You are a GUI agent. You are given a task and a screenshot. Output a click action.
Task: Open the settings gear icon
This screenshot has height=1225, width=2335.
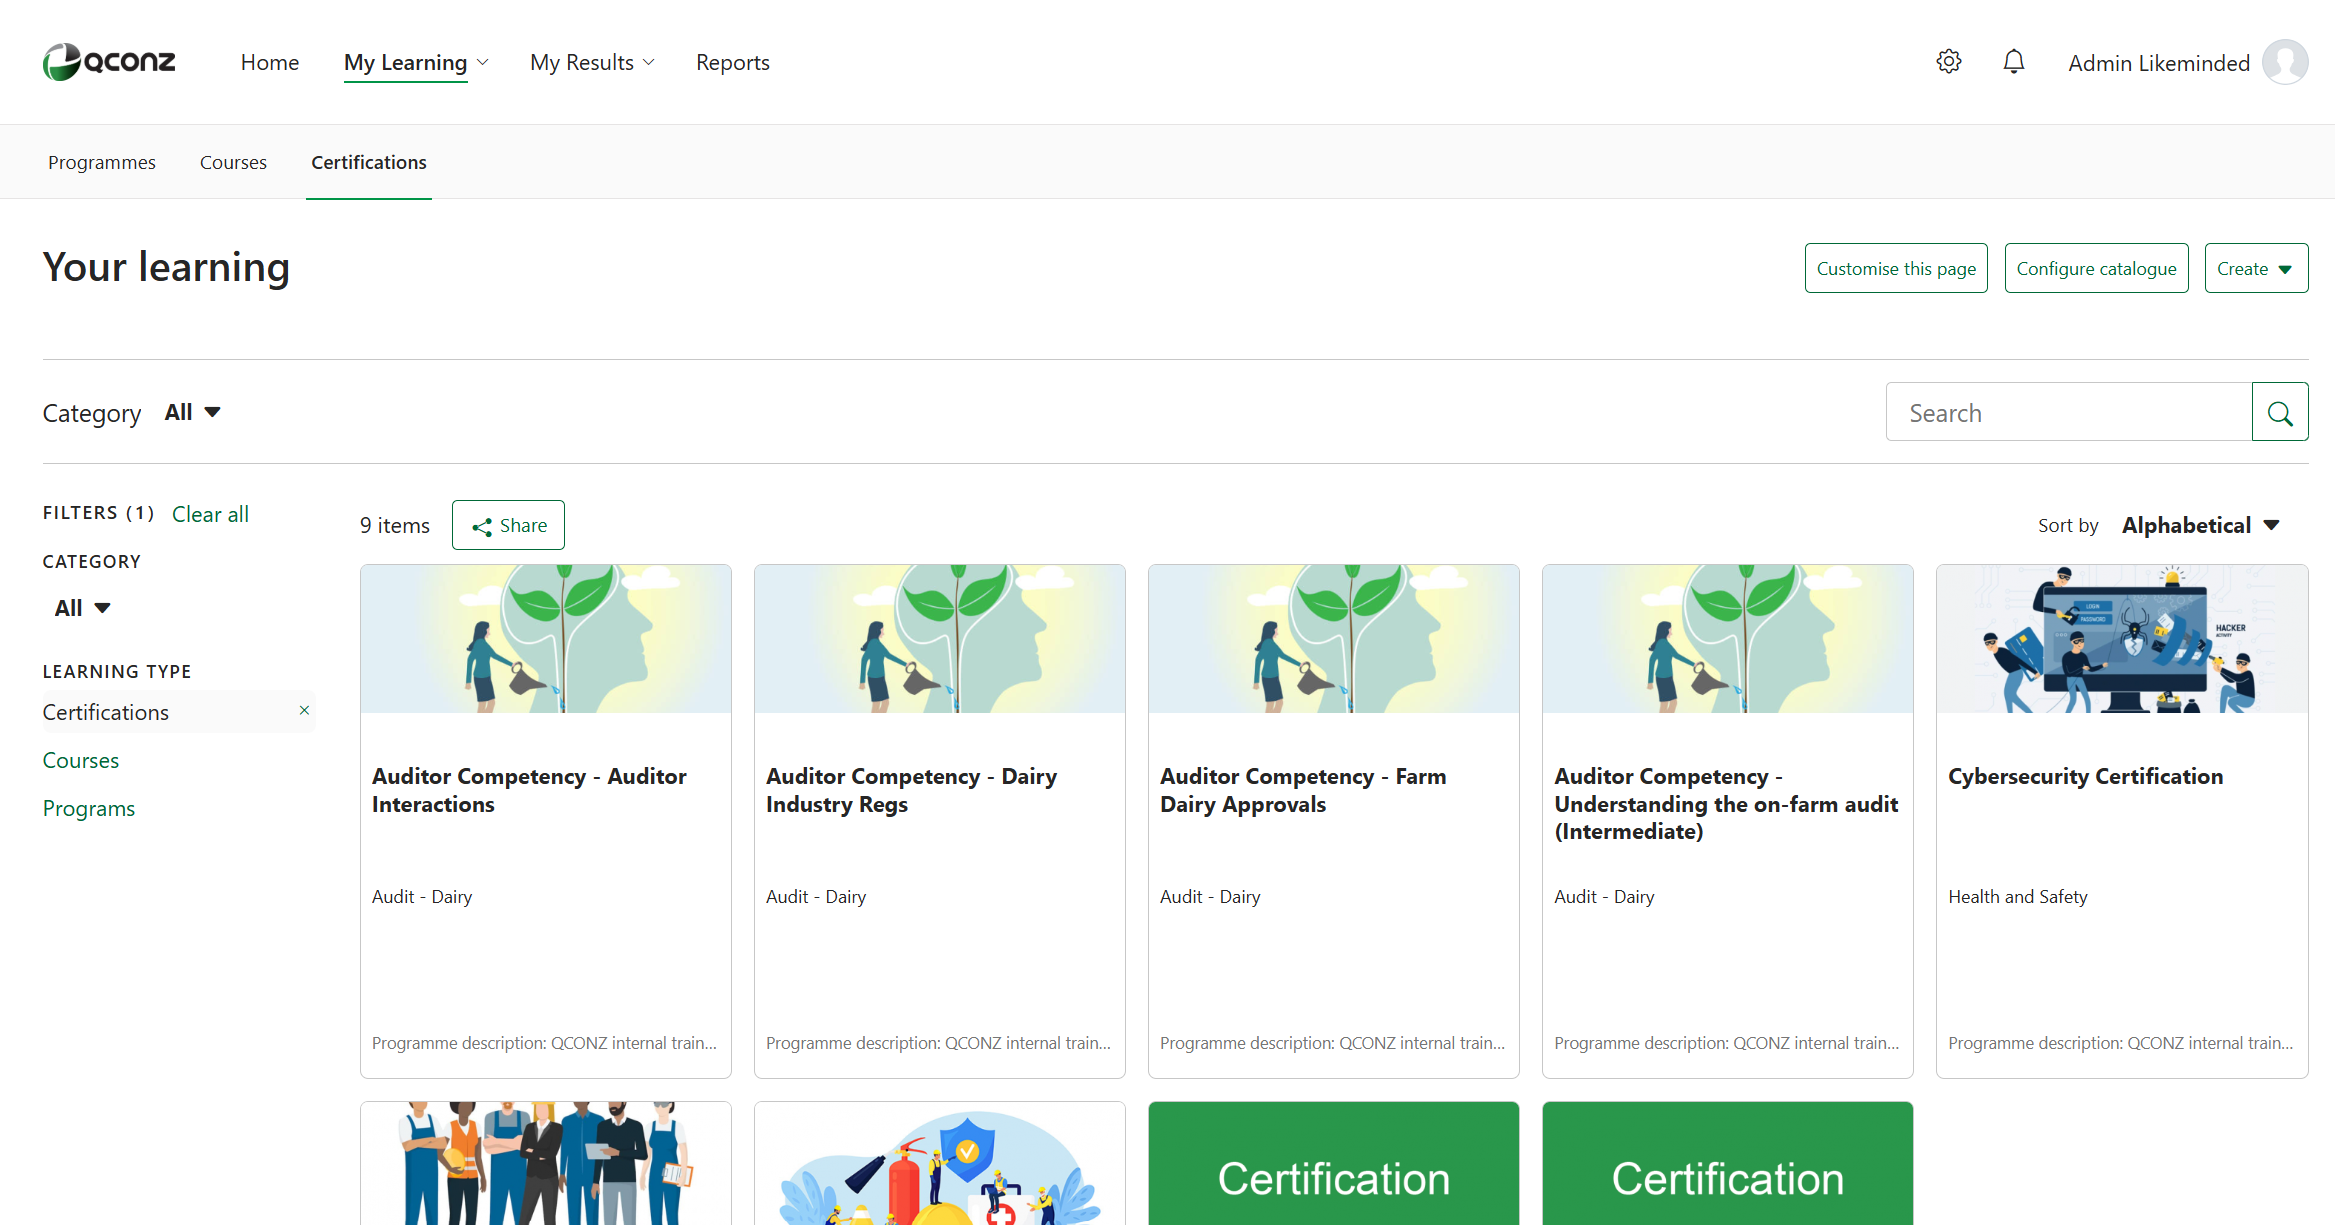coord(1948,62)
